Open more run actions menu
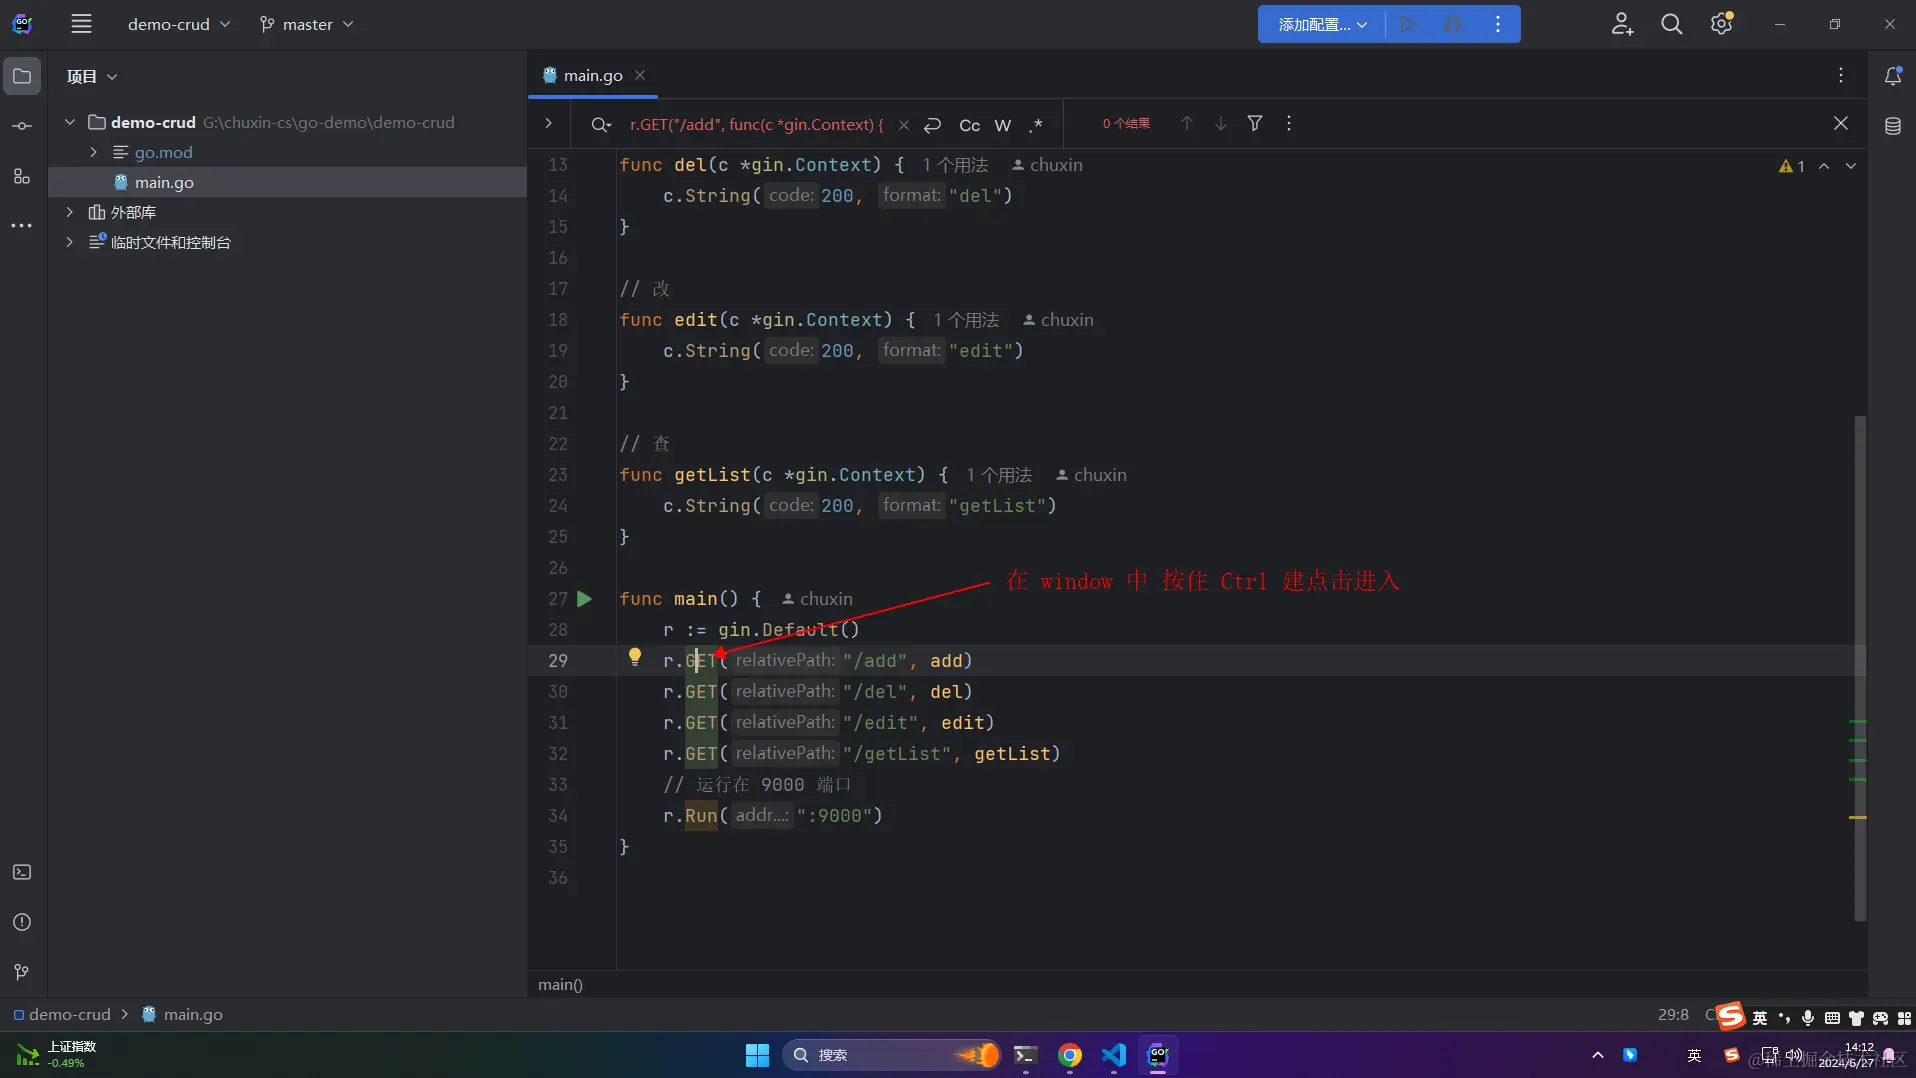This screenshot has width=1916, height=1078. pyautogui.click(x=1498, y=24)
